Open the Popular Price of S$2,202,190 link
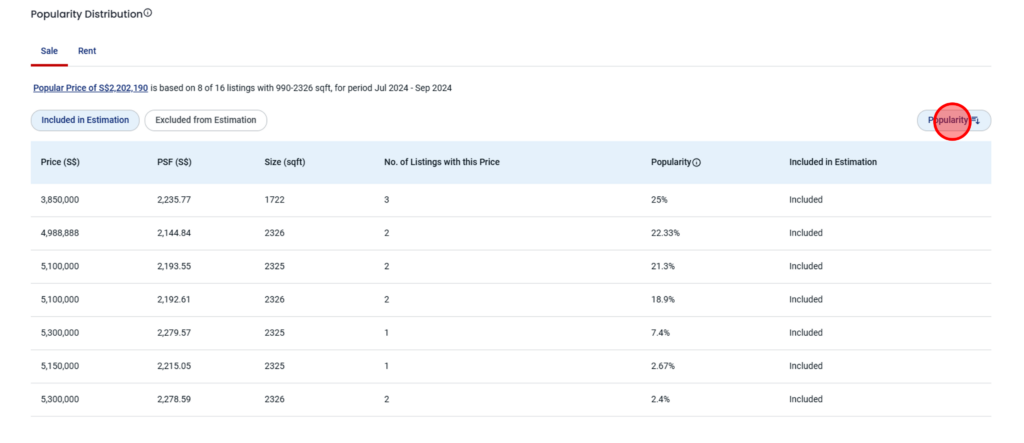The width and height of the screenshot is (1024, 443). pyautogui.click(x=90, y=89)
